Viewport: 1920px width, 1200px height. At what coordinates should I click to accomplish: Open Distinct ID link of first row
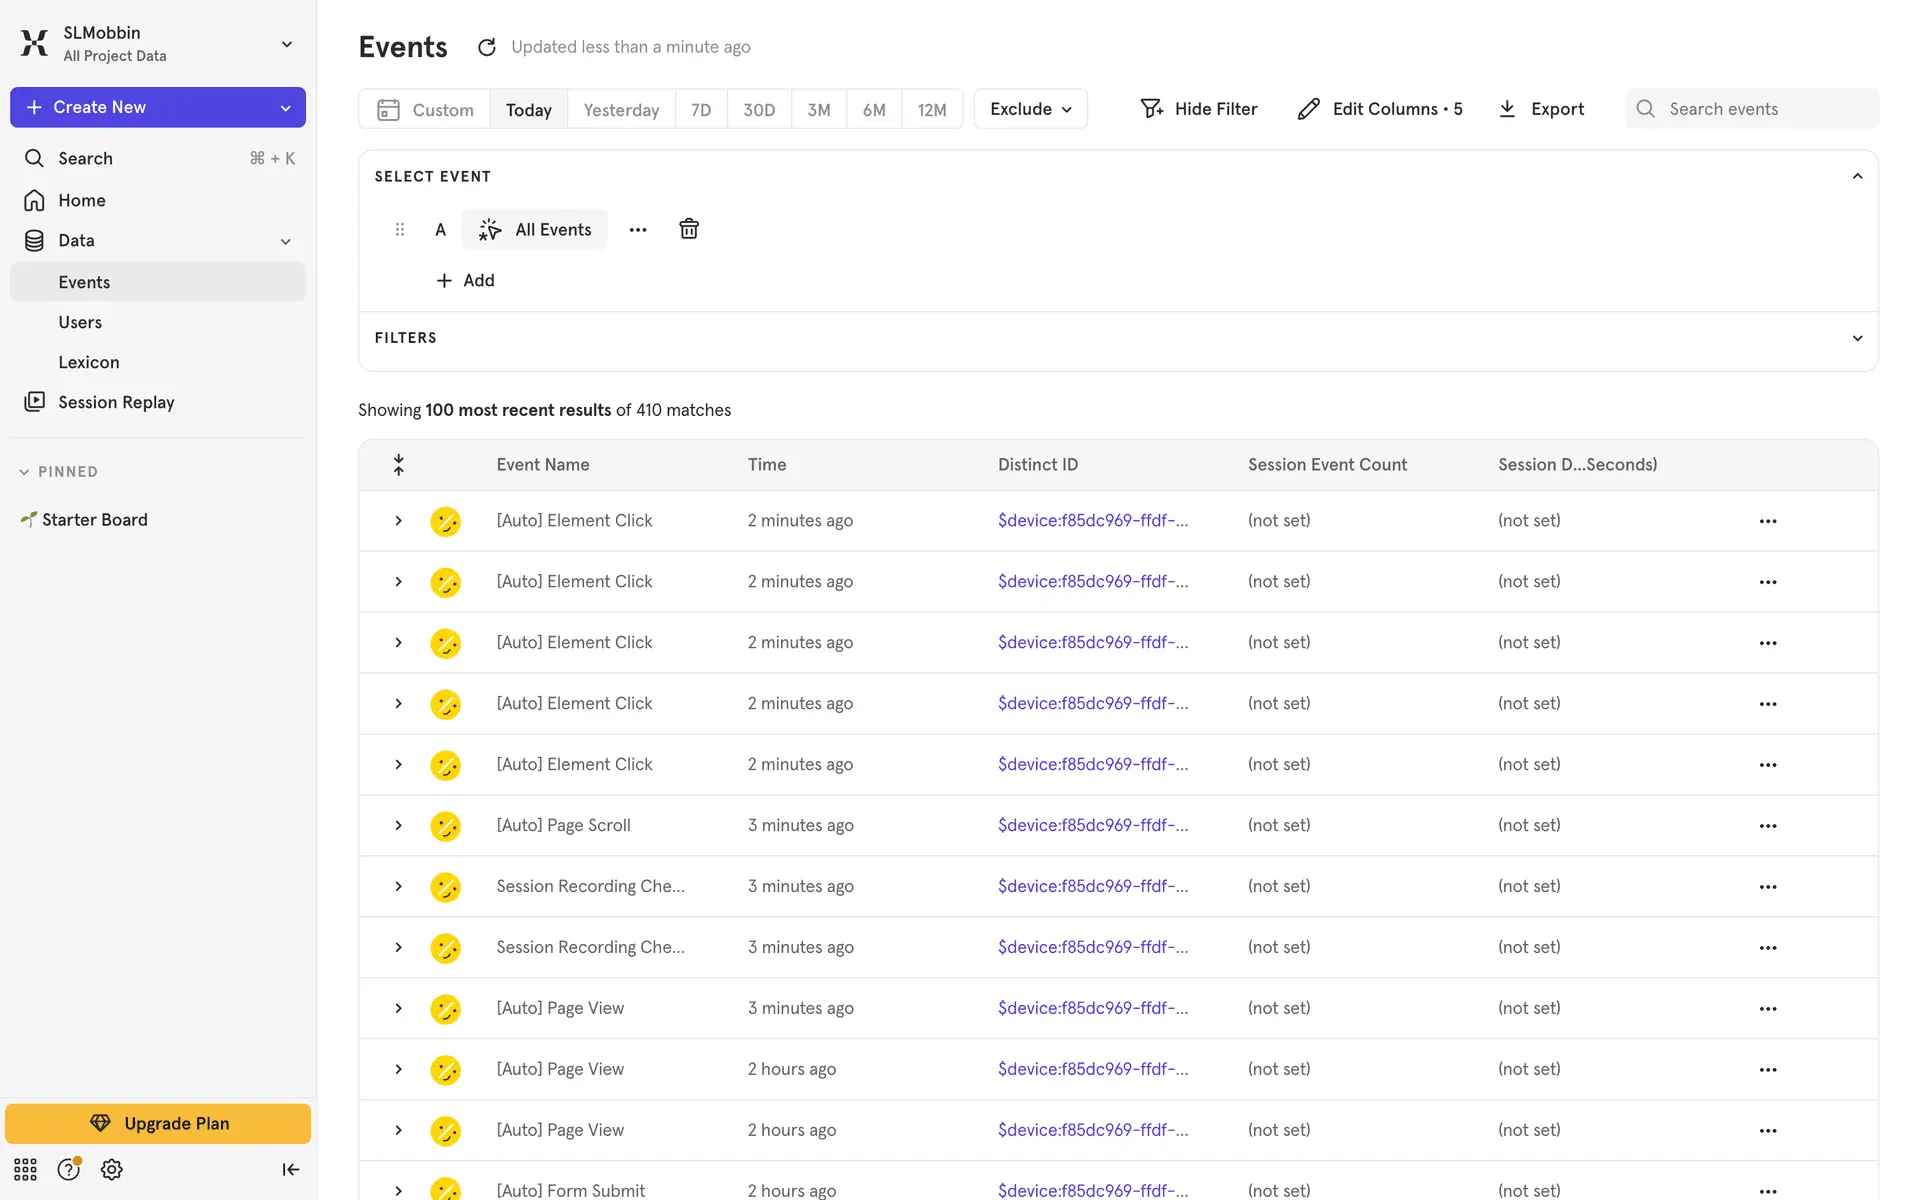[x=1093, y=520]
